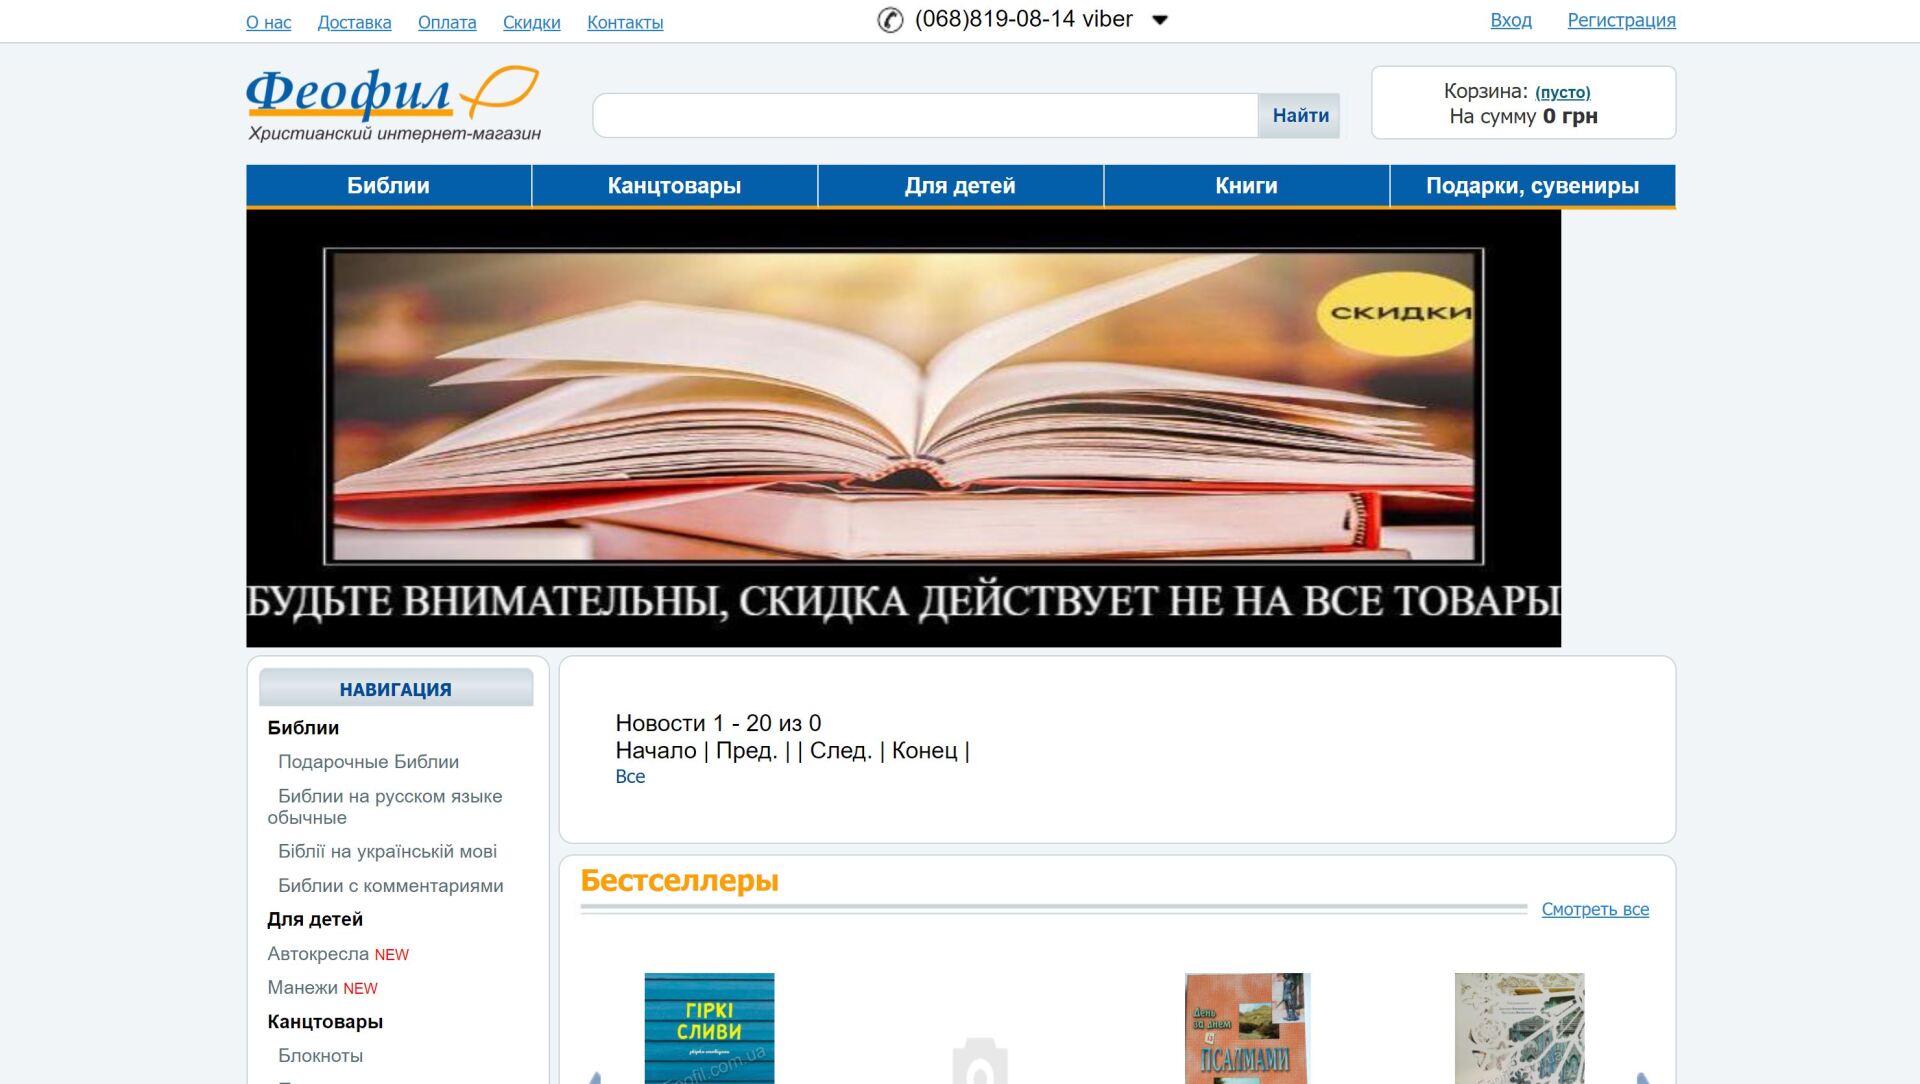The height and width of the screenshot is (1084, 1920).
Task: Select Канцтовары in the sidebar
Action: click(x=325, y=1022)
